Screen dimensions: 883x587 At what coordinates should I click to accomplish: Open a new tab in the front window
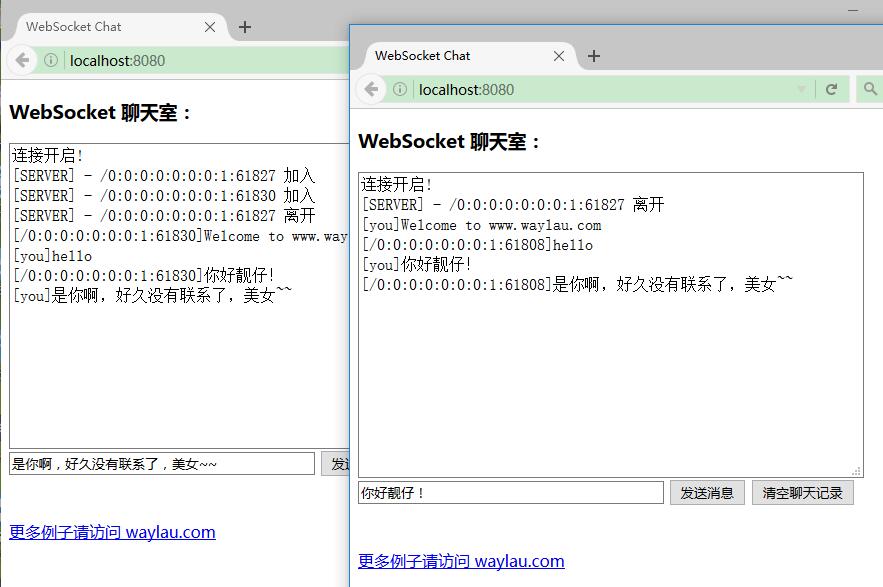(x=594, y=56)
